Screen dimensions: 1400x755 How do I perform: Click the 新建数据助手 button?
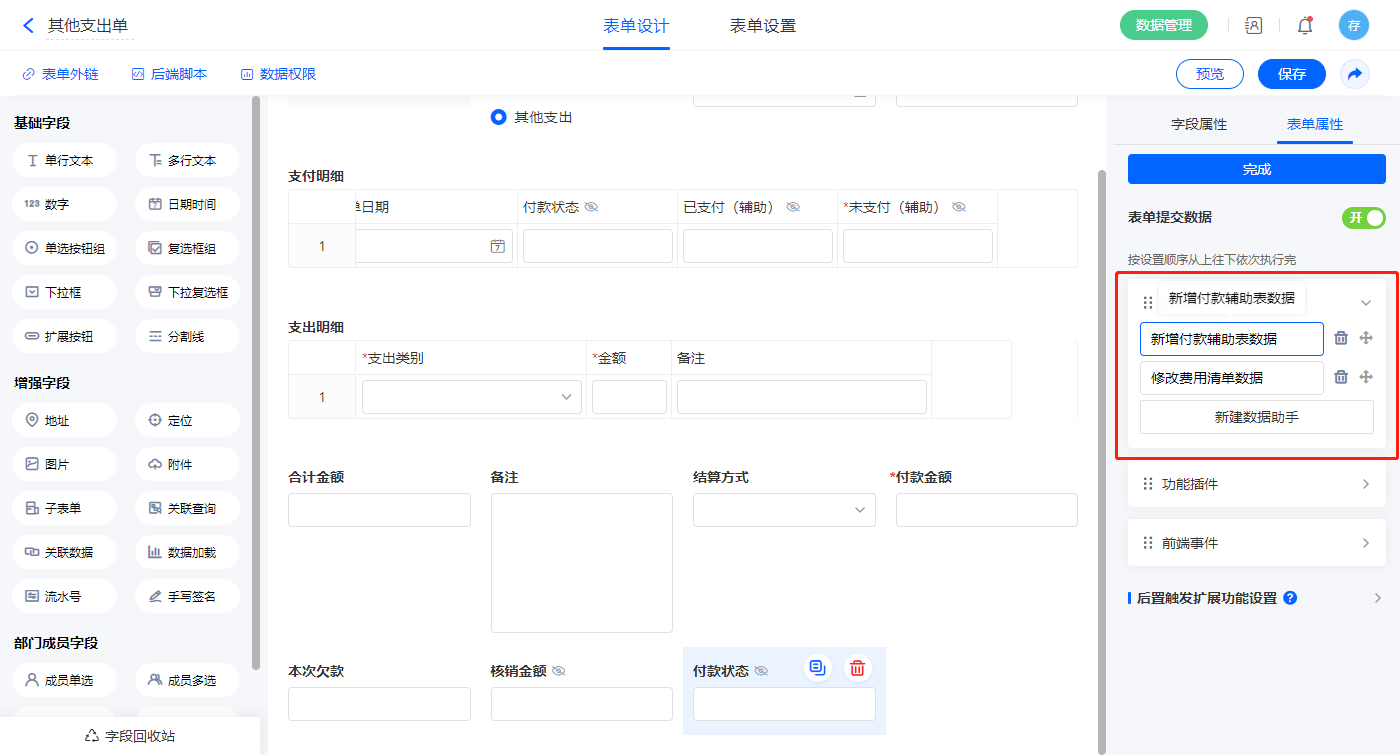tap(1256, 417)
